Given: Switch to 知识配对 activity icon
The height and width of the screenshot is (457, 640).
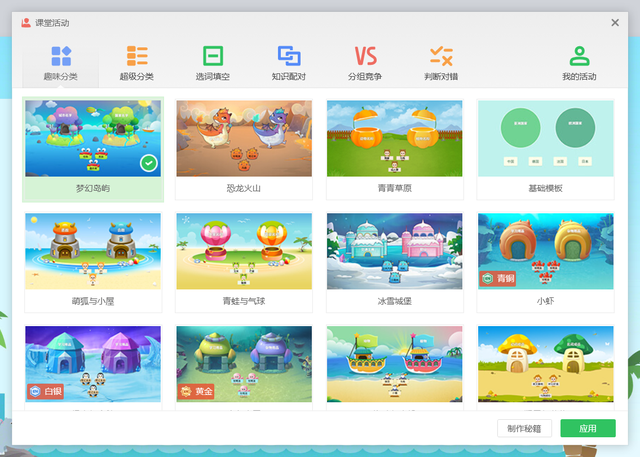Looking at the screenshot, I should click(x=289, y=56).
